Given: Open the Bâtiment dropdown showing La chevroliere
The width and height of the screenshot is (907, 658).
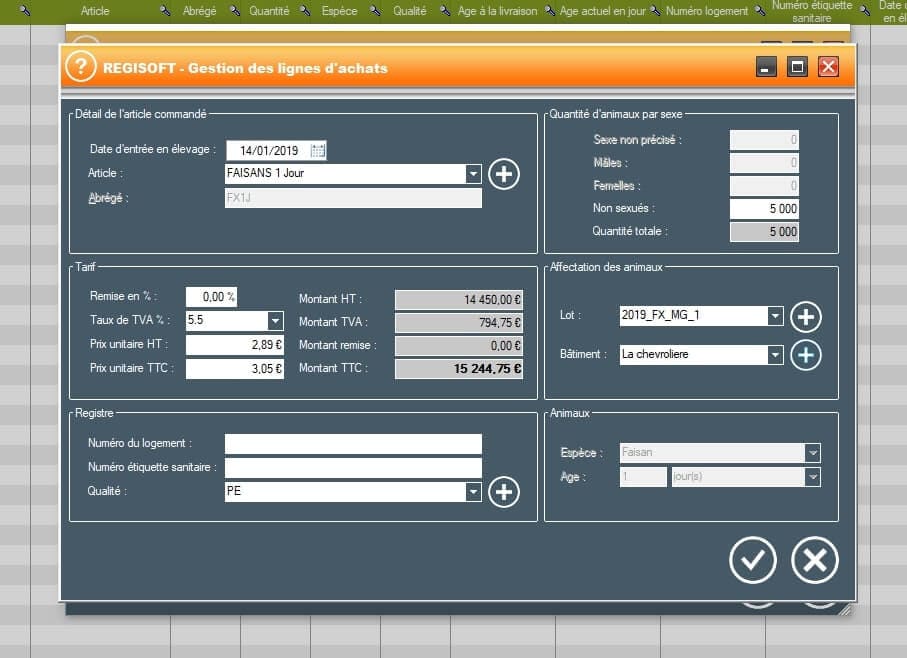Looking at the screenshot, I should pyautogui.click(x=774, y=355).
